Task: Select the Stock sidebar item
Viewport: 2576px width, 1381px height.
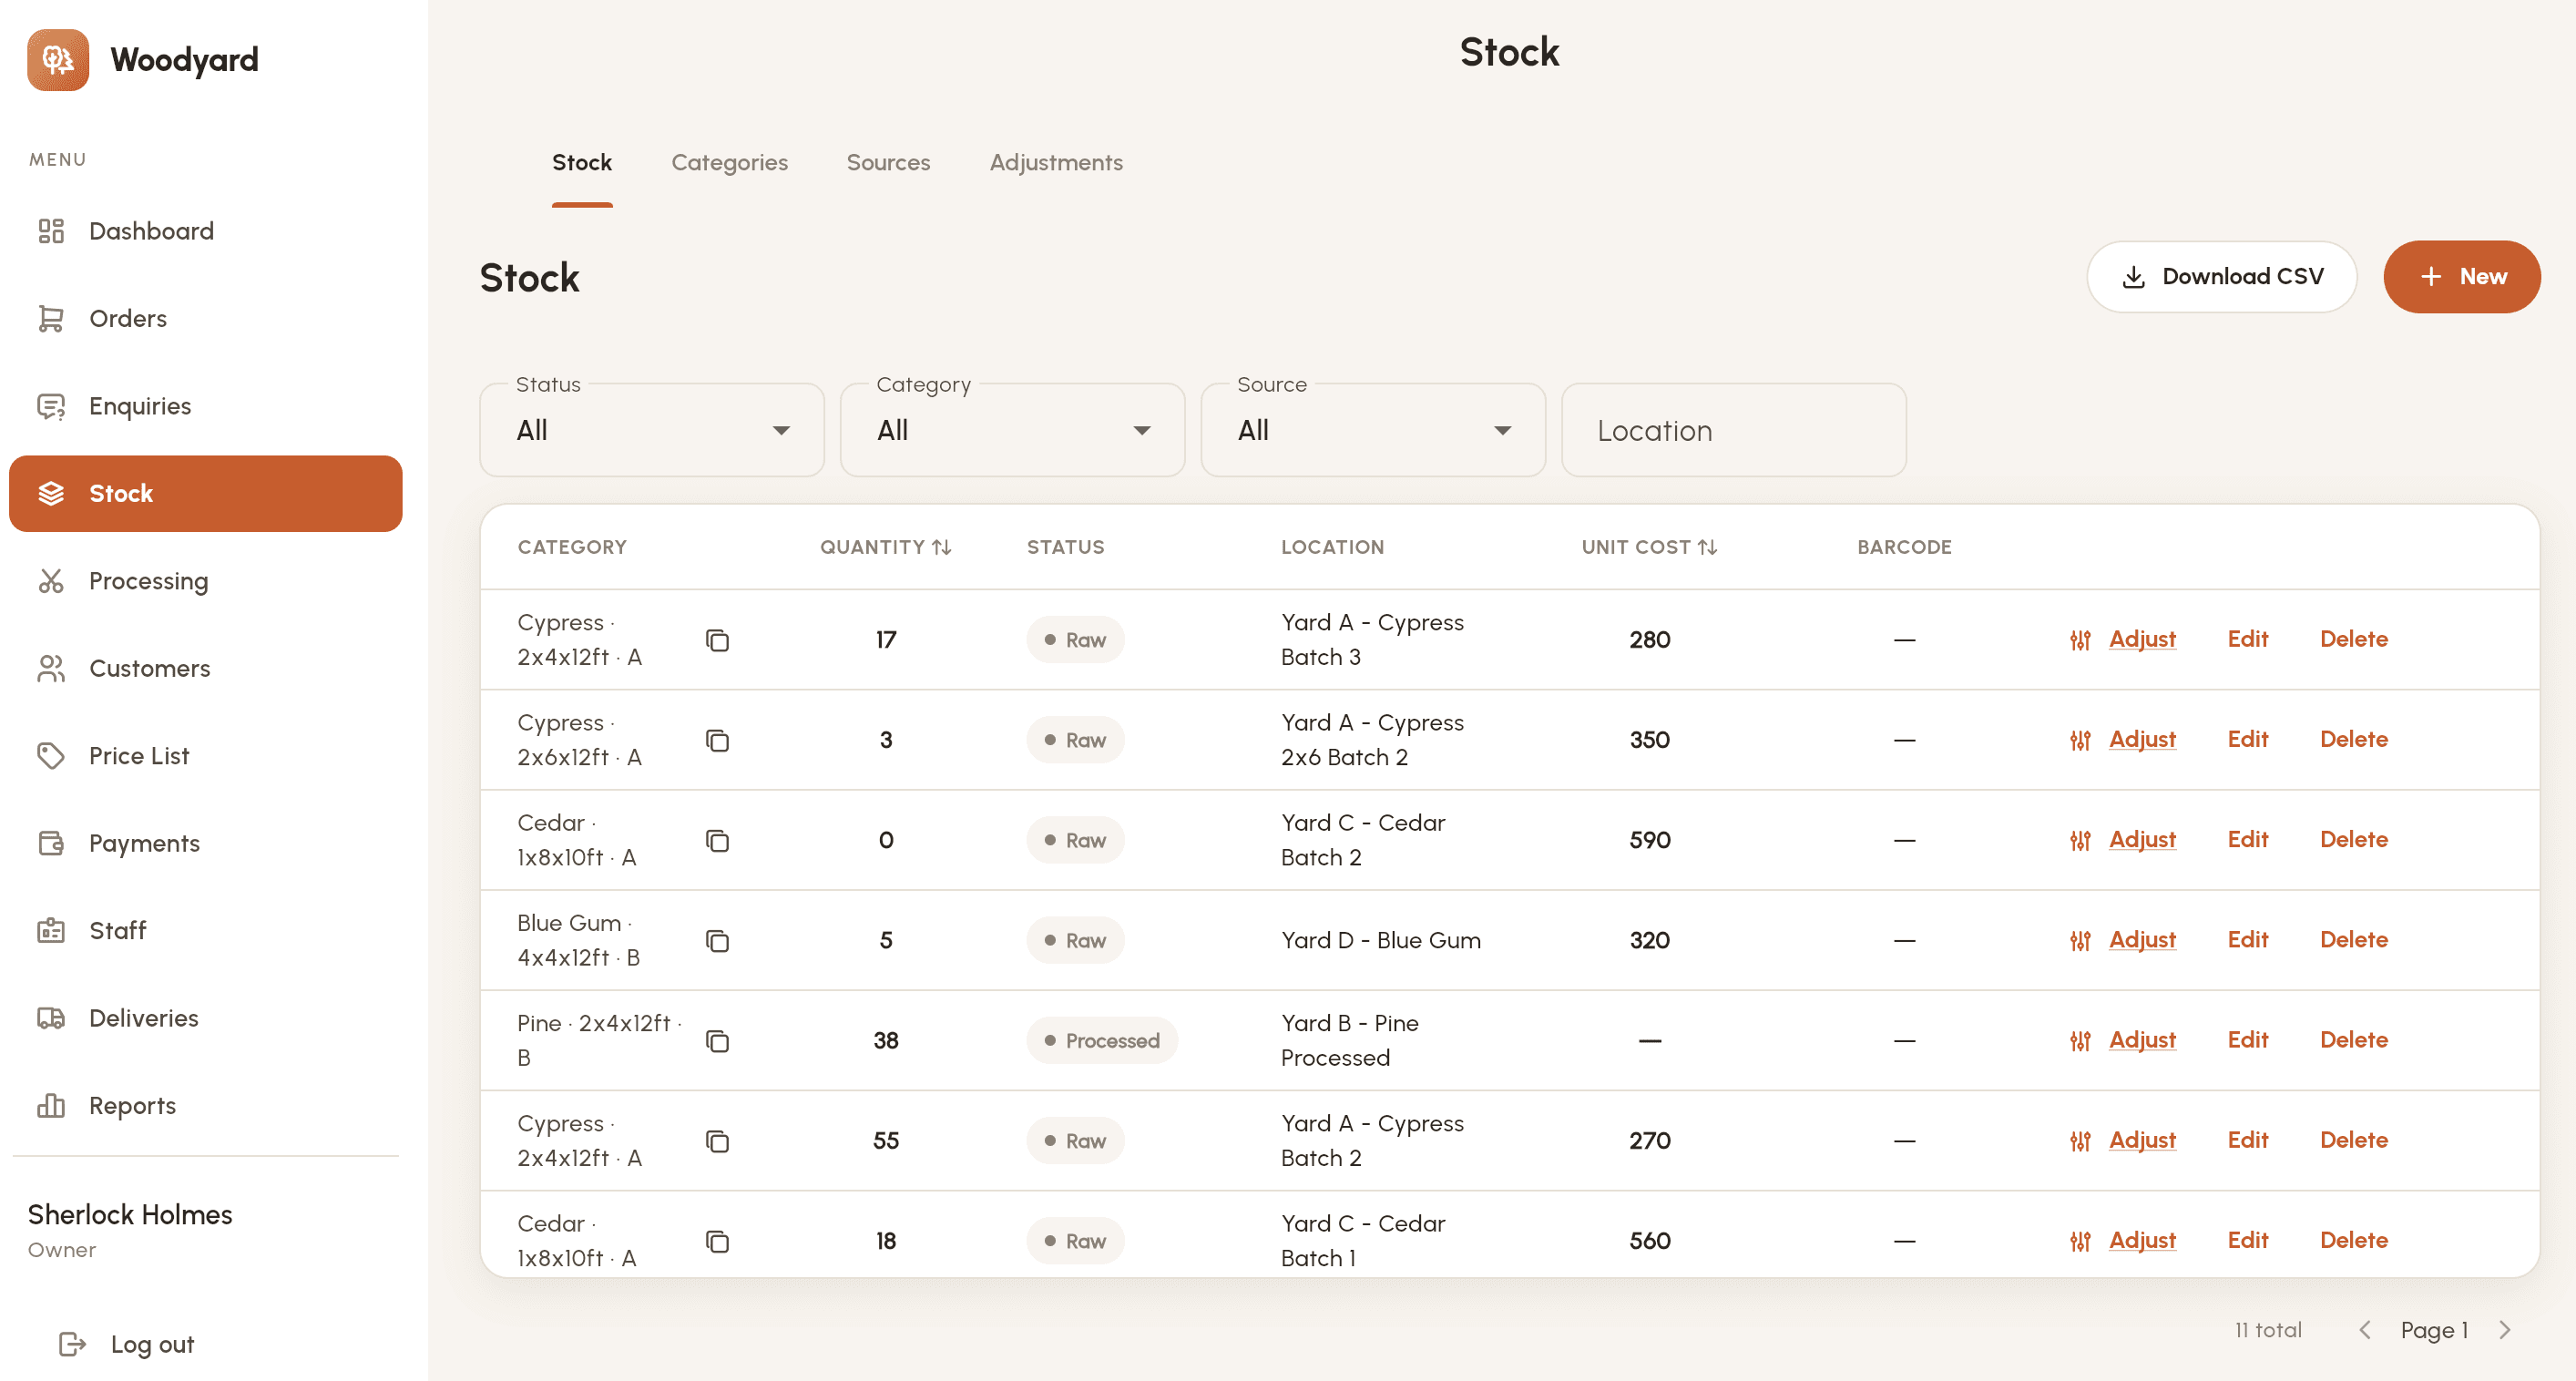Action: [205, 494]
